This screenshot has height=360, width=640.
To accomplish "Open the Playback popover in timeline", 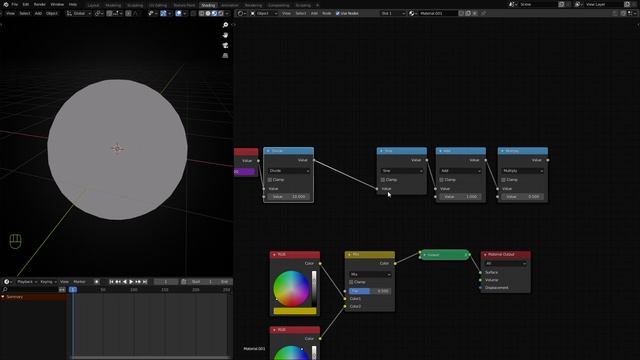I will pos(27,282).
